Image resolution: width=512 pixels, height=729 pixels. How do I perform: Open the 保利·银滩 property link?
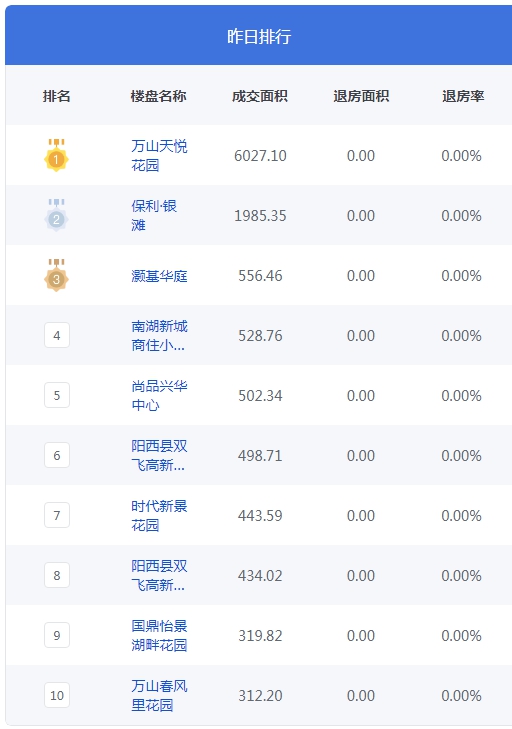(154, 215)
